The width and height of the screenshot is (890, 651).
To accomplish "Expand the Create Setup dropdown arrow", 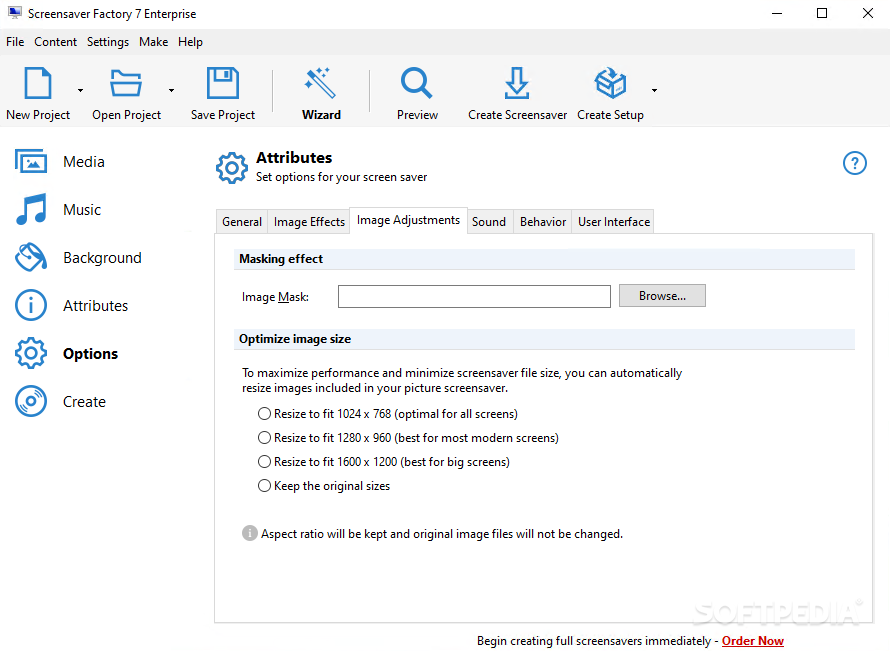I will pos(654,90).
